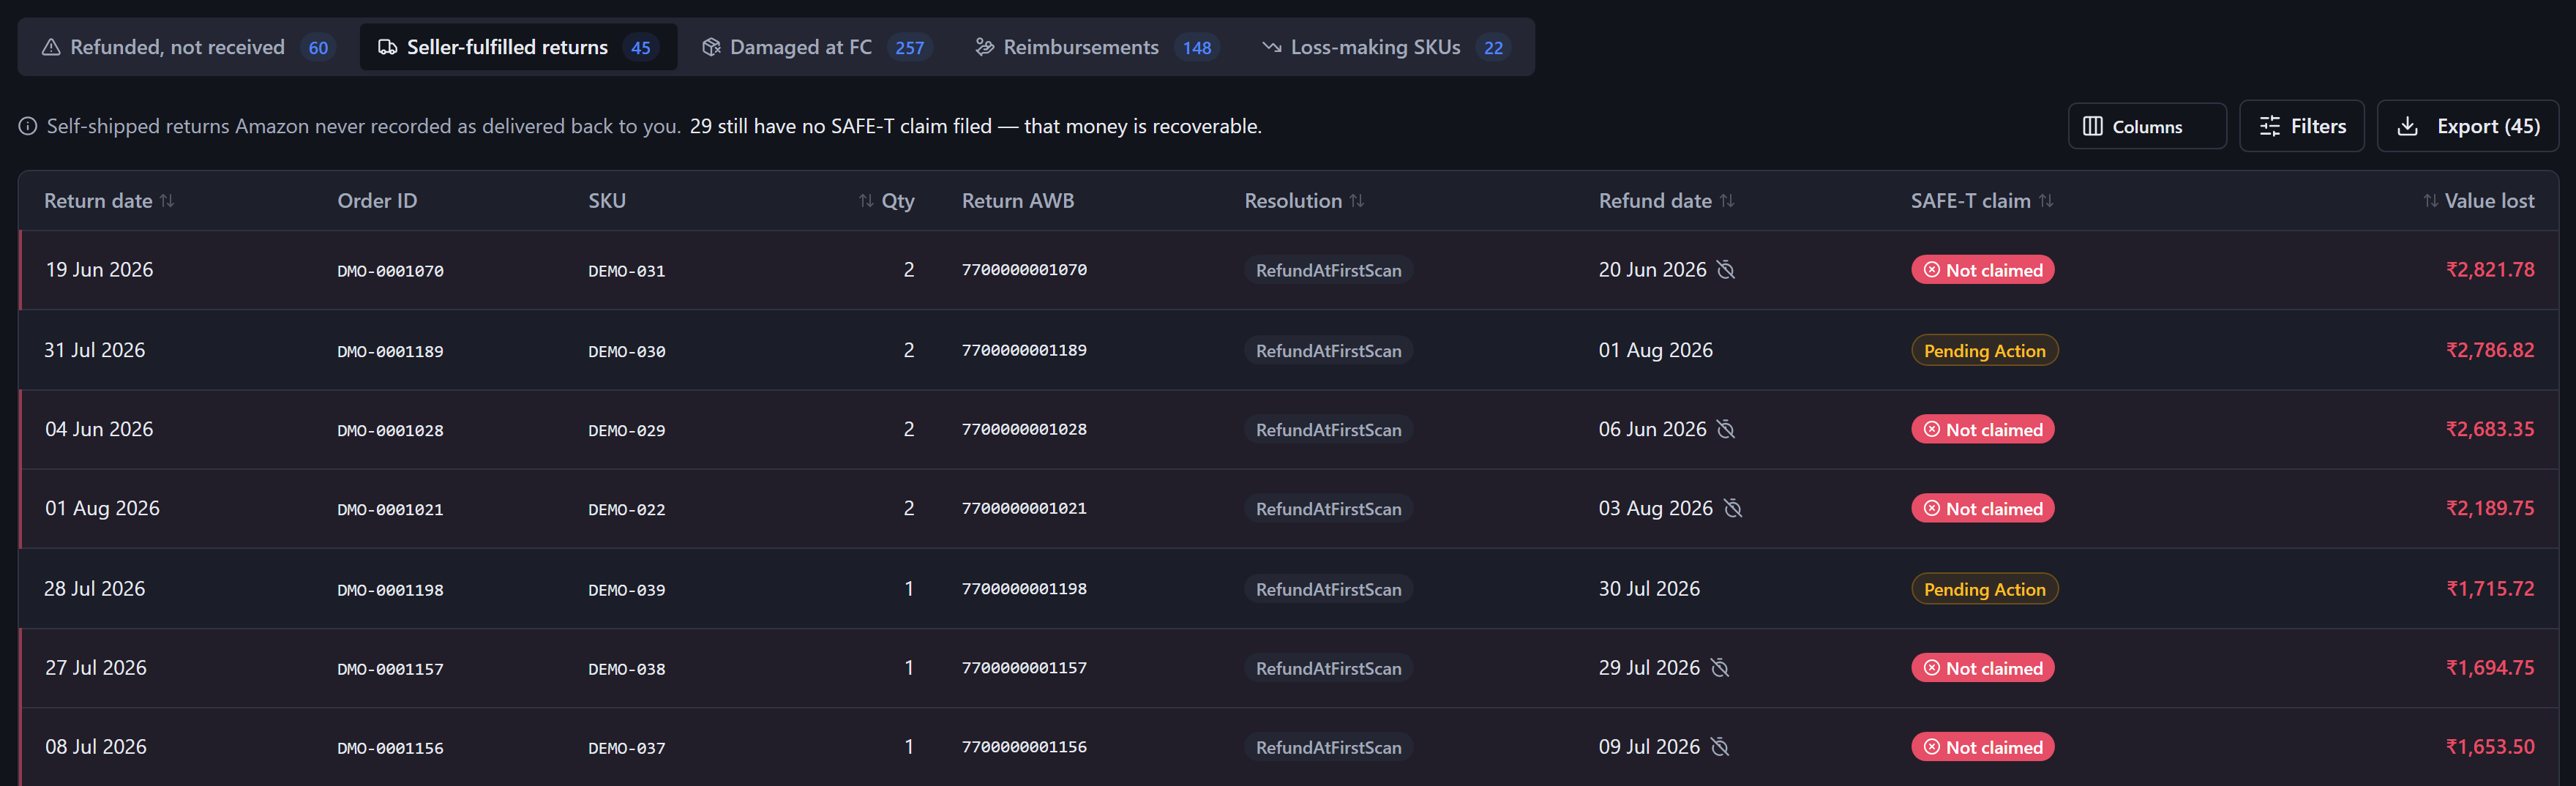The image size is (2576, 786).
Task: Click return AWB 7700000001070
Action: click(x=1024, y=269)
